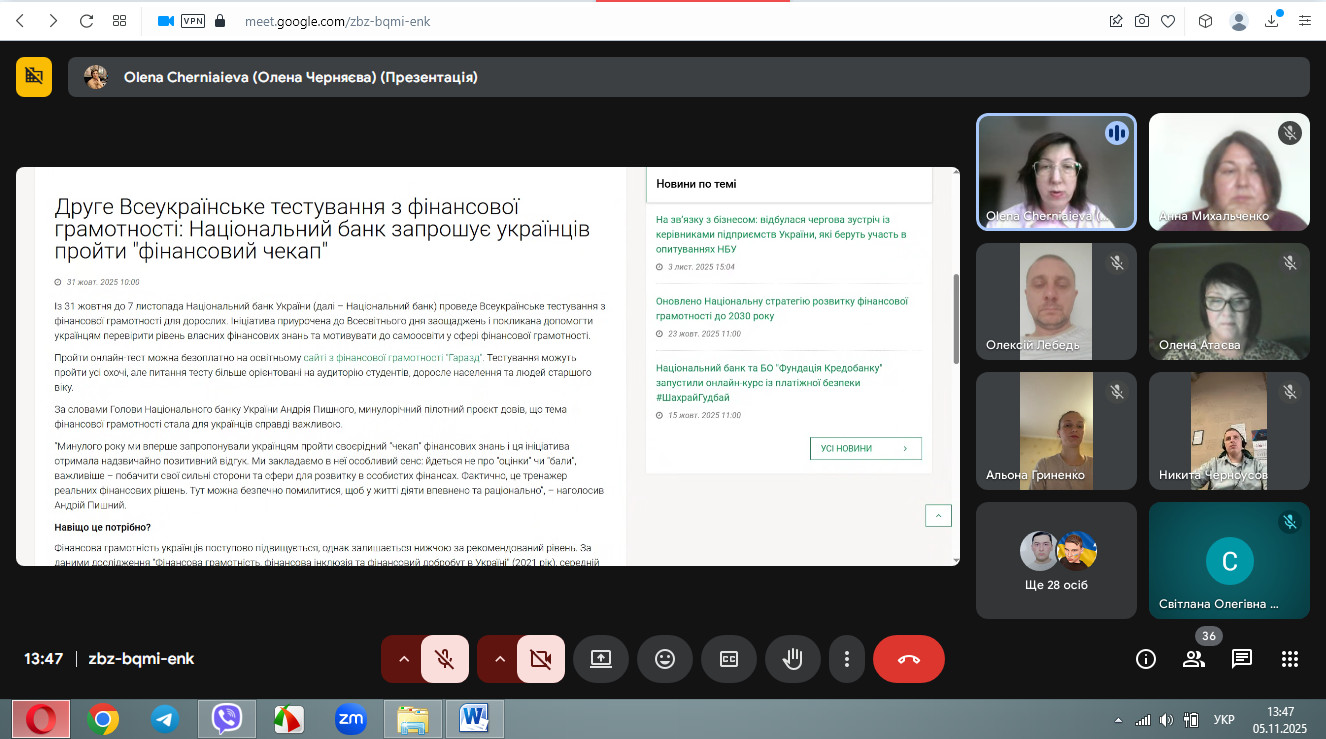Image resolution: width=1326 pixels, height=739 pixels.
Task: Open Viber from the taskbar
Action: tap(227, 718)
